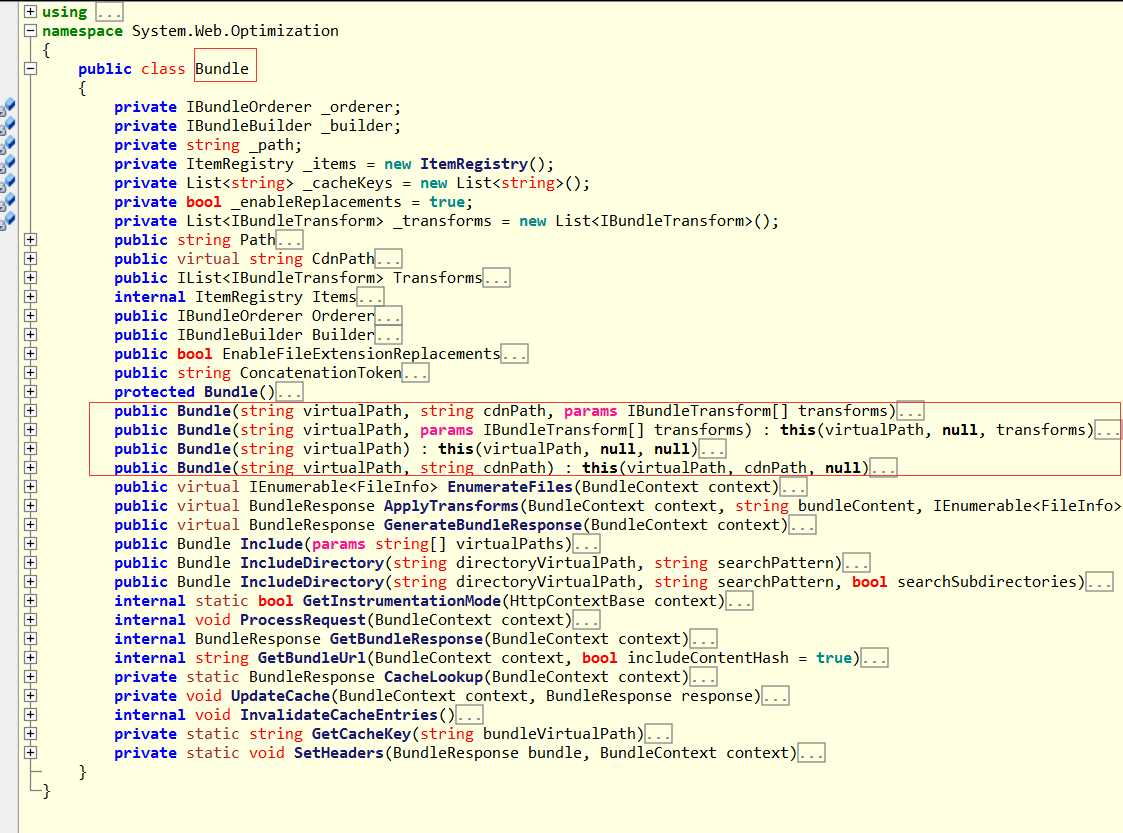Open ellipsis box after Path property
The width and height of the screenshot is (1123, 833).
pyautogui.click(x=290, y=240)
